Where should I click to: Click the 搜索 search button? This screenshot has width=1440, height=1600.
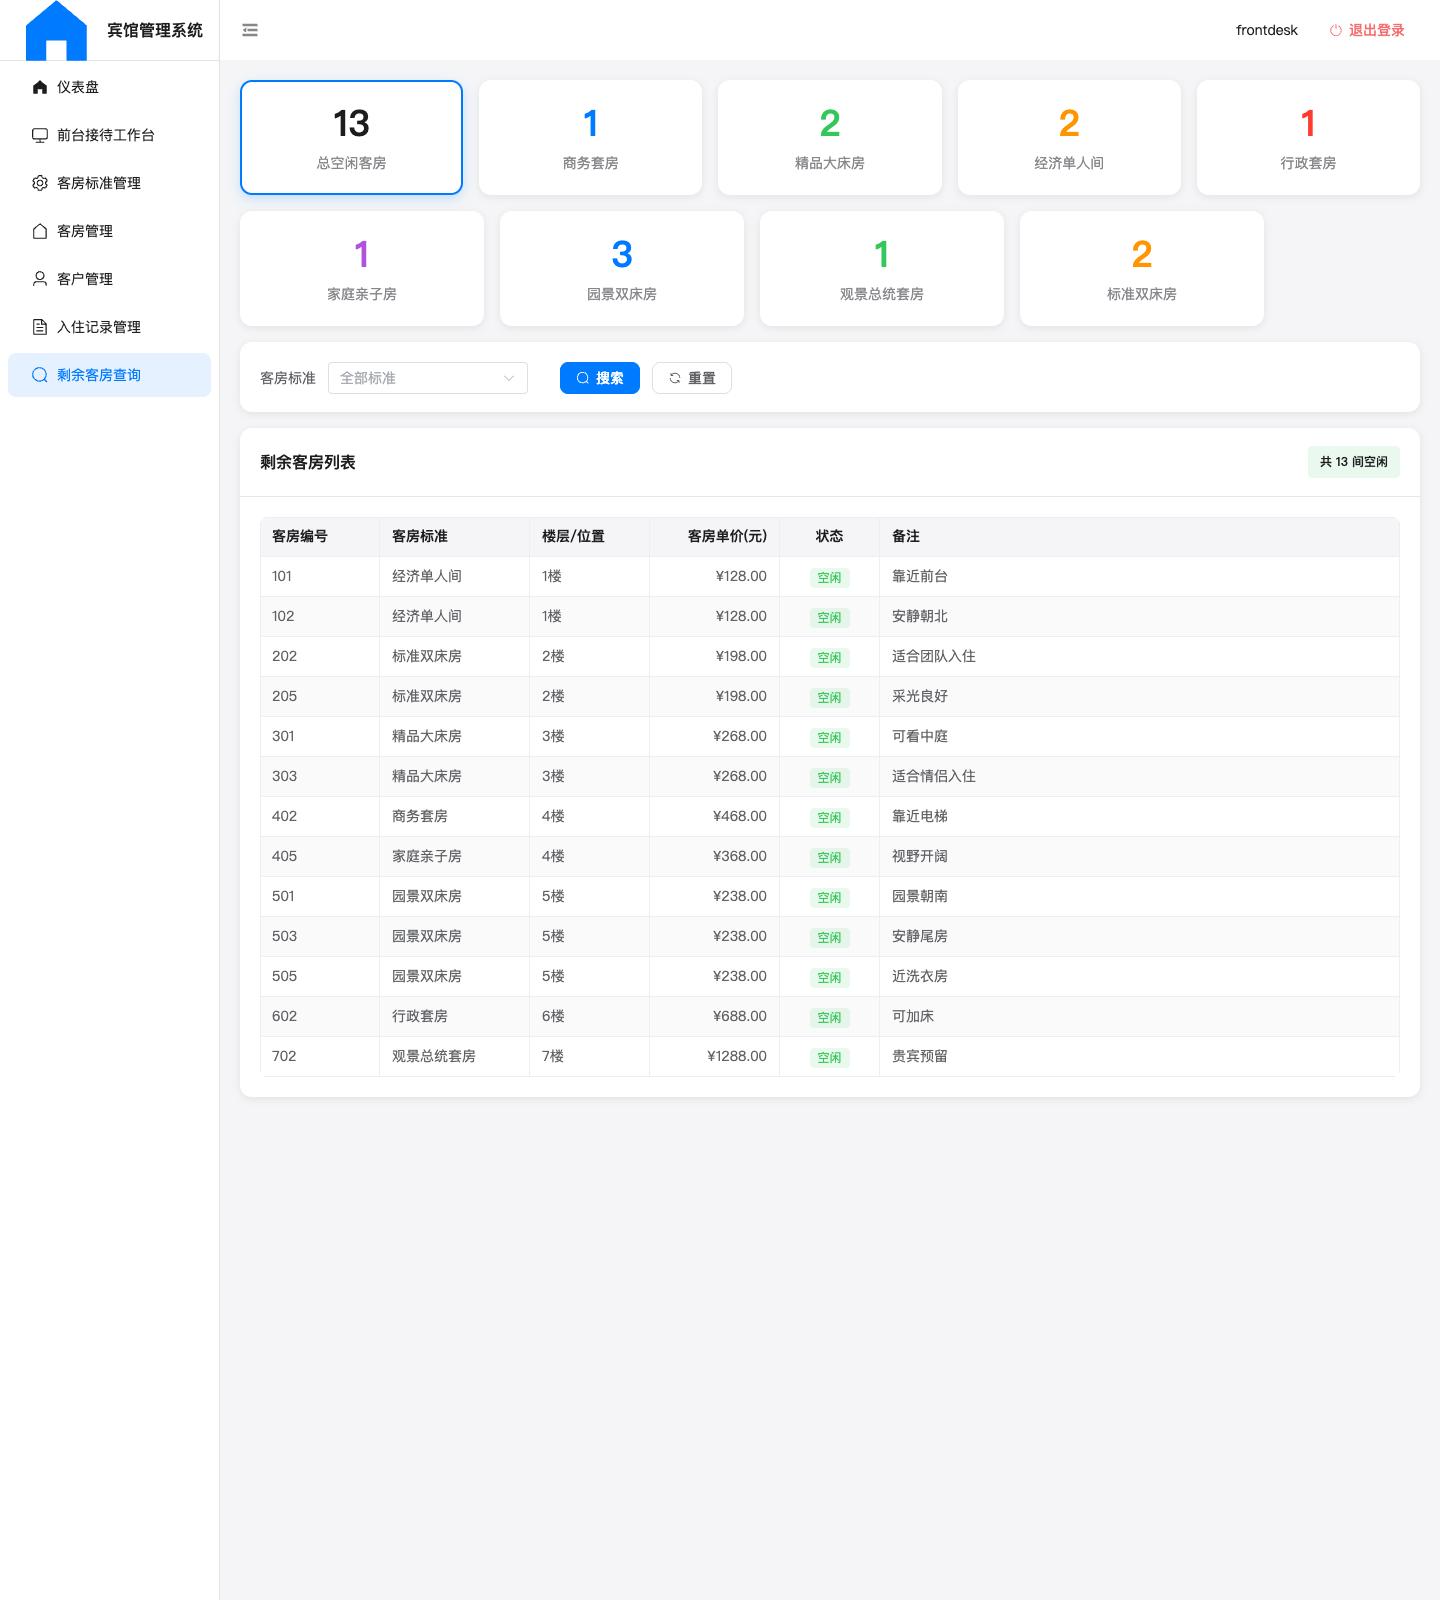point(600,378)
